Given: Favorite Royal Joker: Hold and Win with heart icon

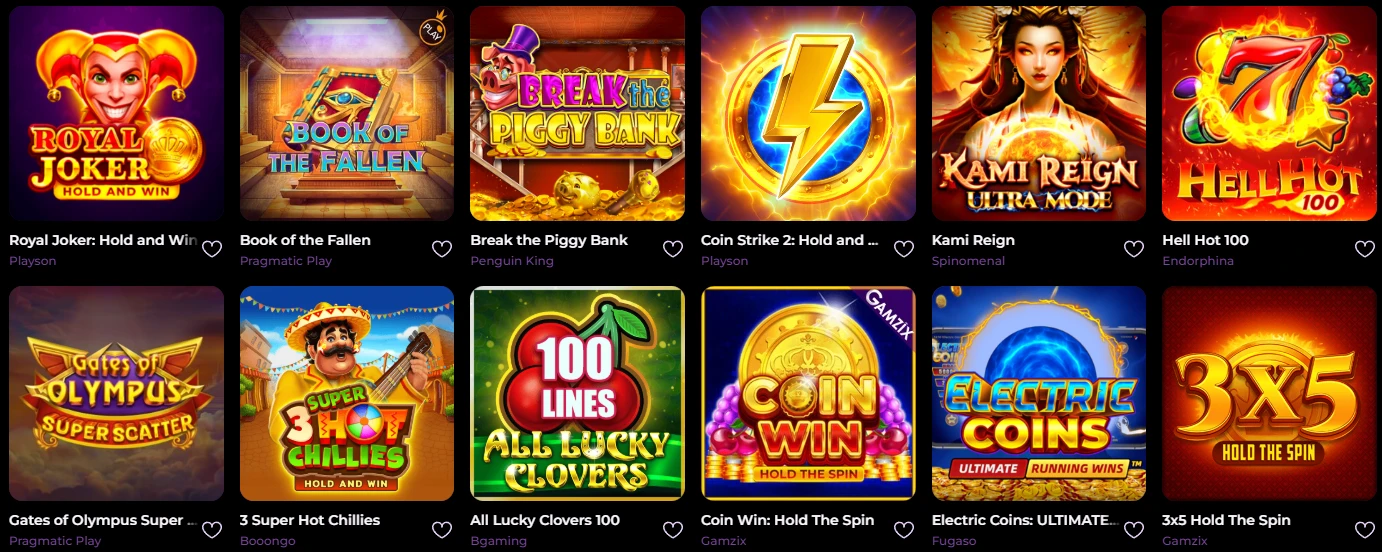Looking at the screenshot, I should [212, 249].
